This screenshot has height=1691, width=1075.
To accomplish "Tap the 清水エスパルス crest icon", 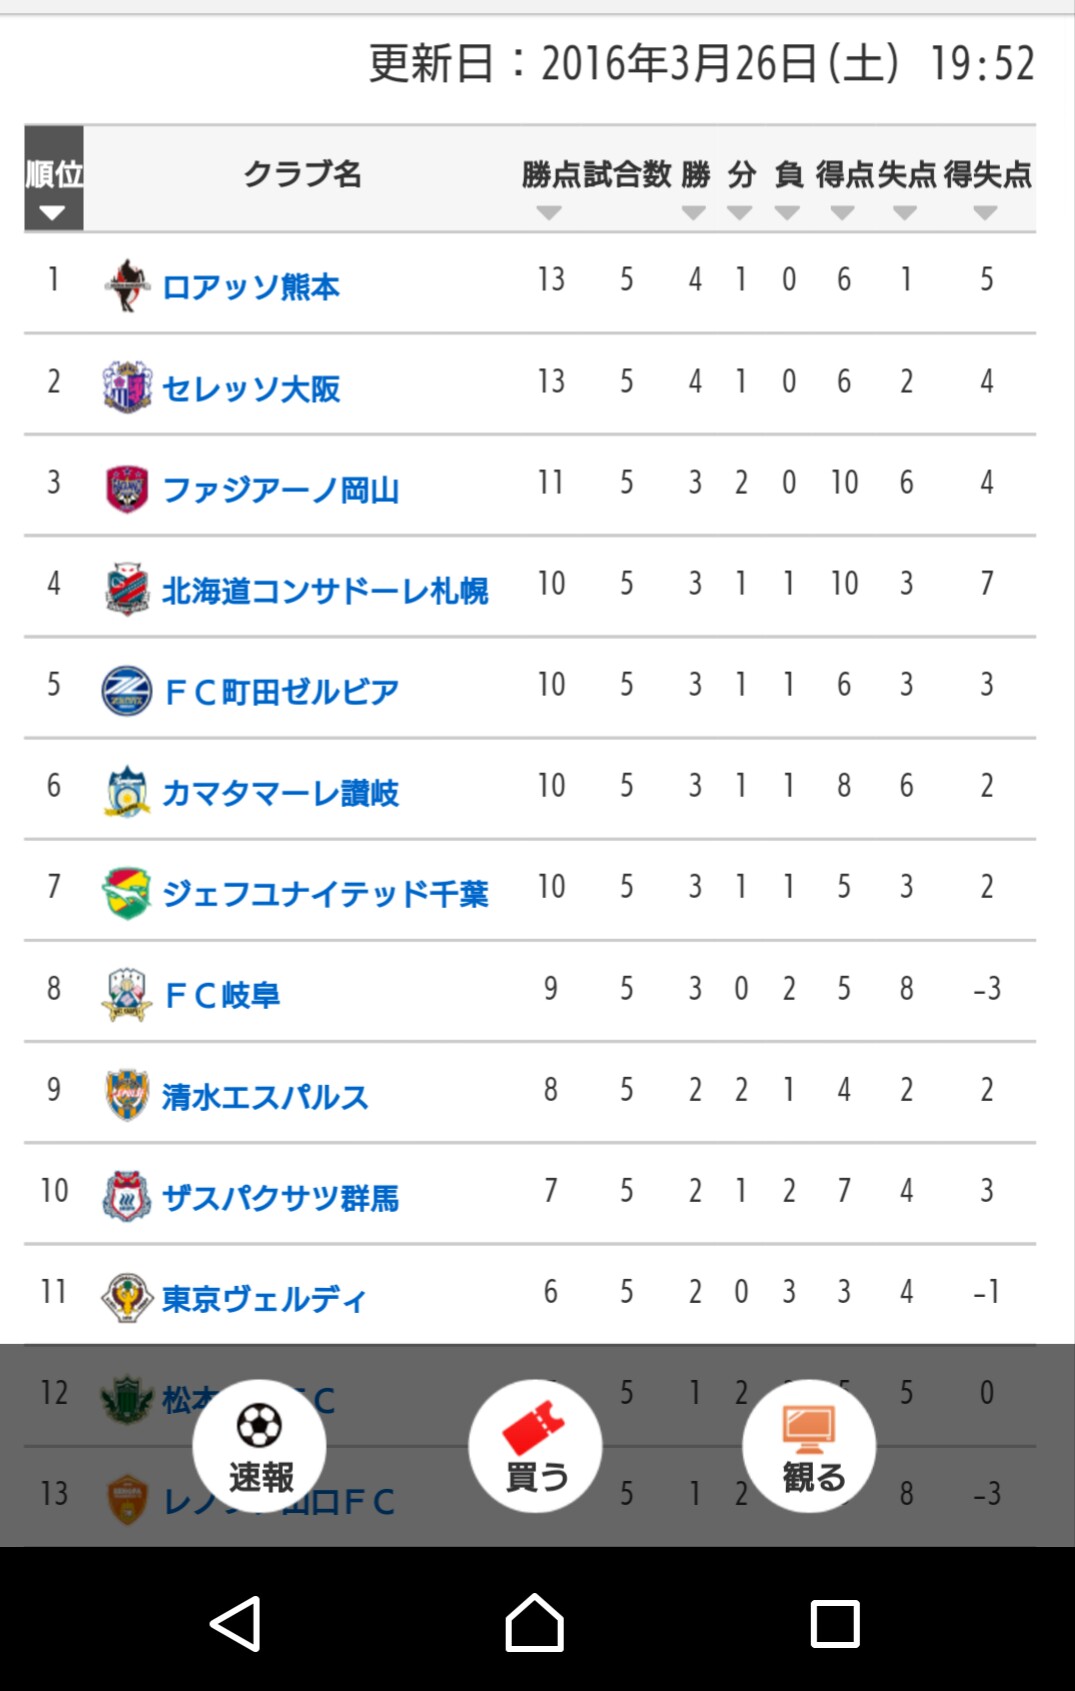I will pos(127,1095).
